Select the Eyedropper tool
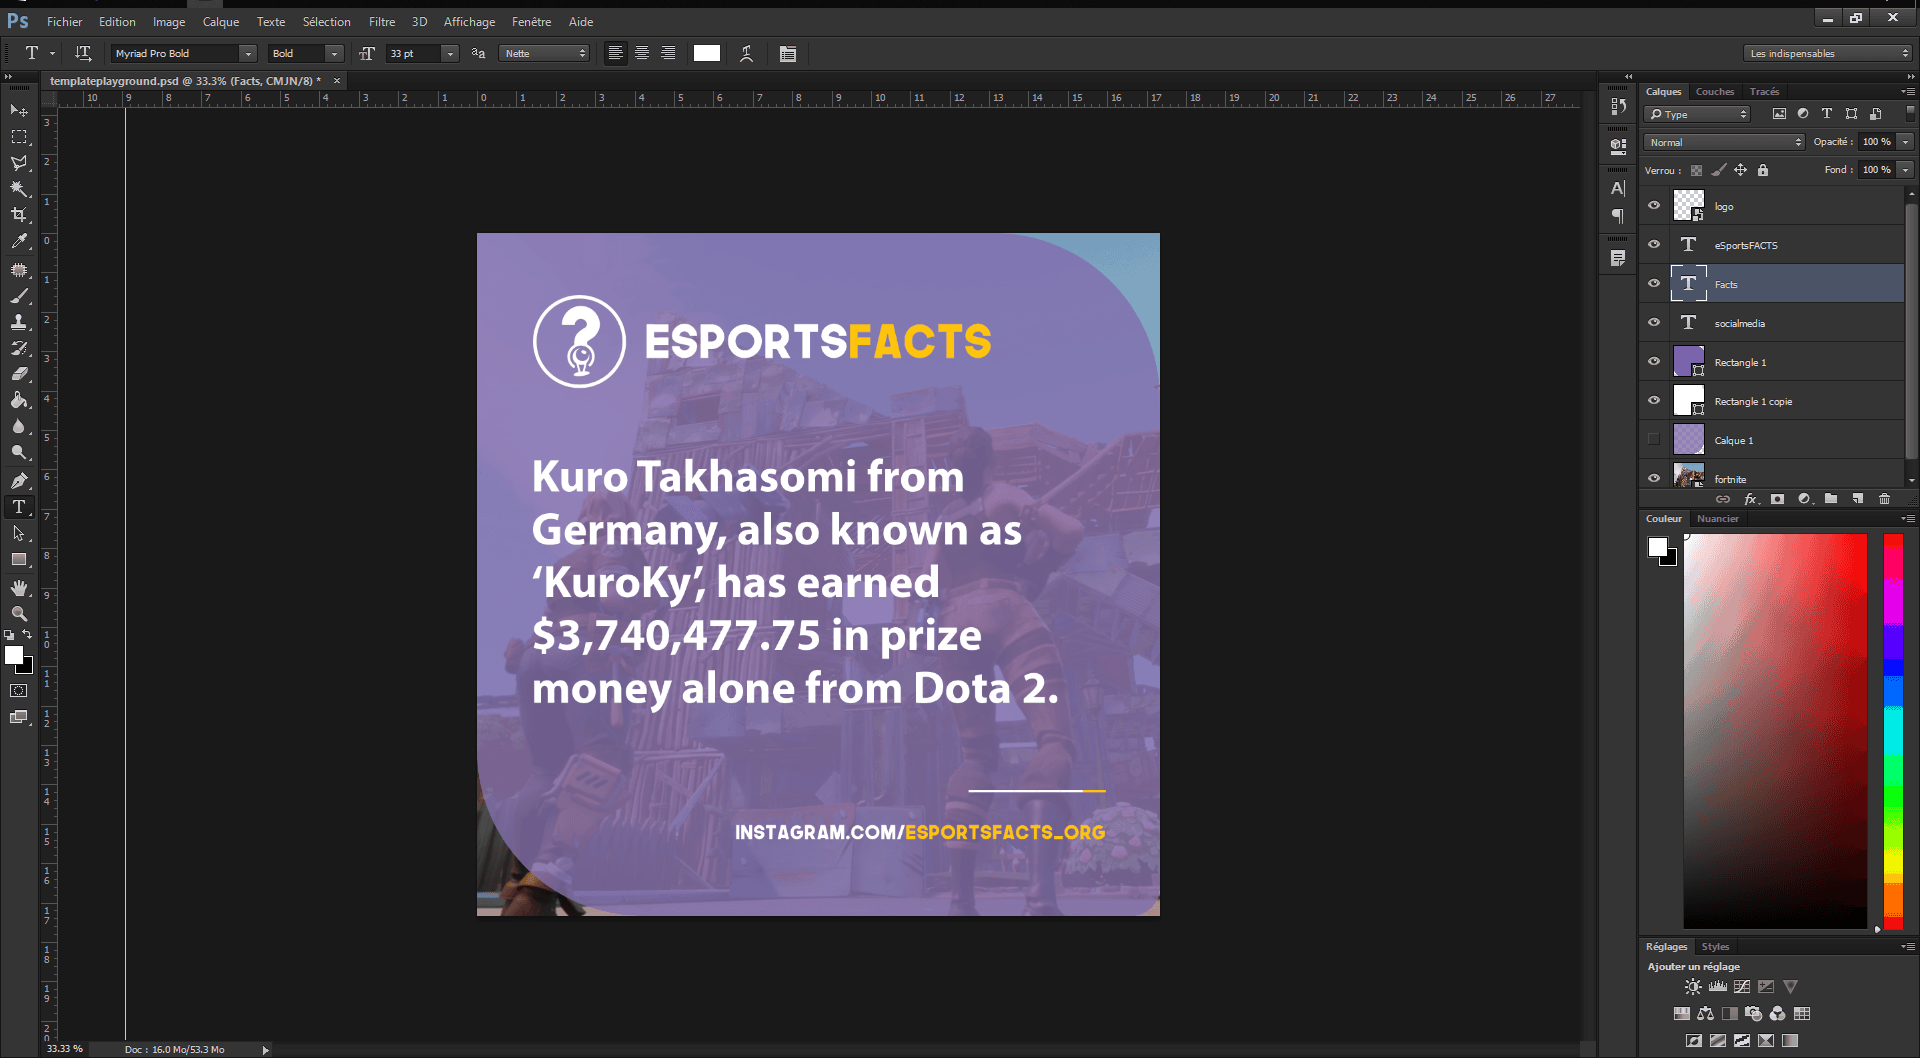The image size is (1920, 1058). point(19,241)
